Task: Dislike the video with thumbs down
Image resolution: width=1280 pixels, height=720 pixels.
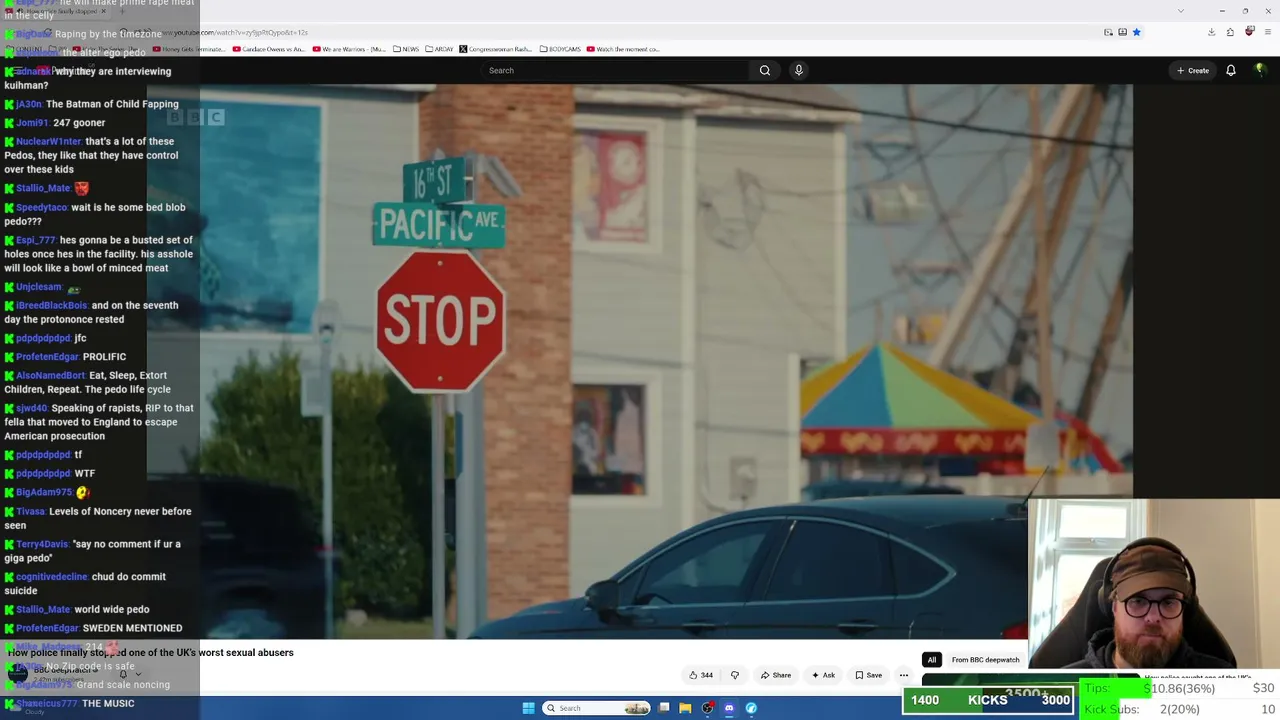Action: tap(735, 675)
